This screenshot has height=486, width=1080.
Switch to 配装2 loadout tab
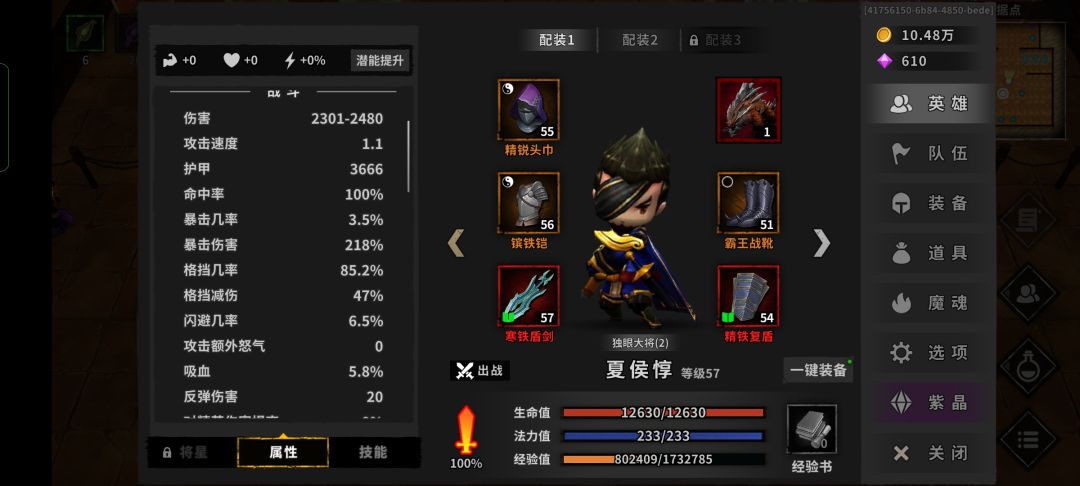coord(640,40)
